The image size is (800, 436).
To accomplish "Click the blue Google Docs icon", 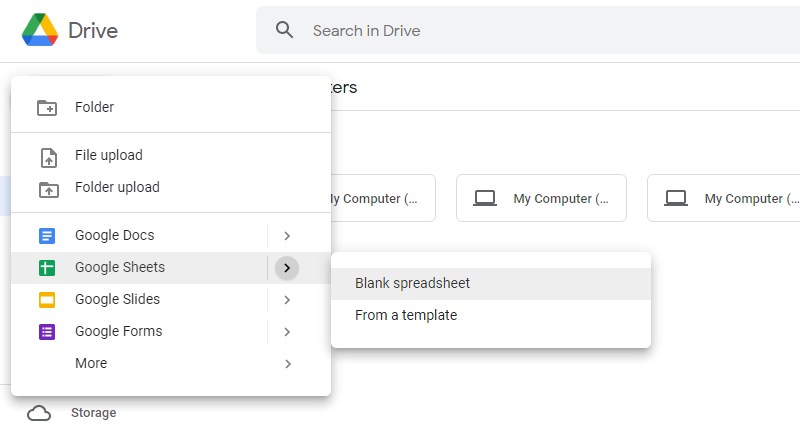I will pos(47,236).
